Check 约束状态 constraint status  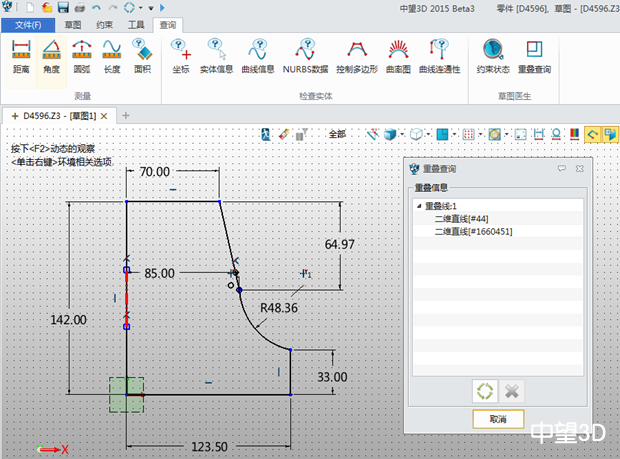(x=492, y=56)
